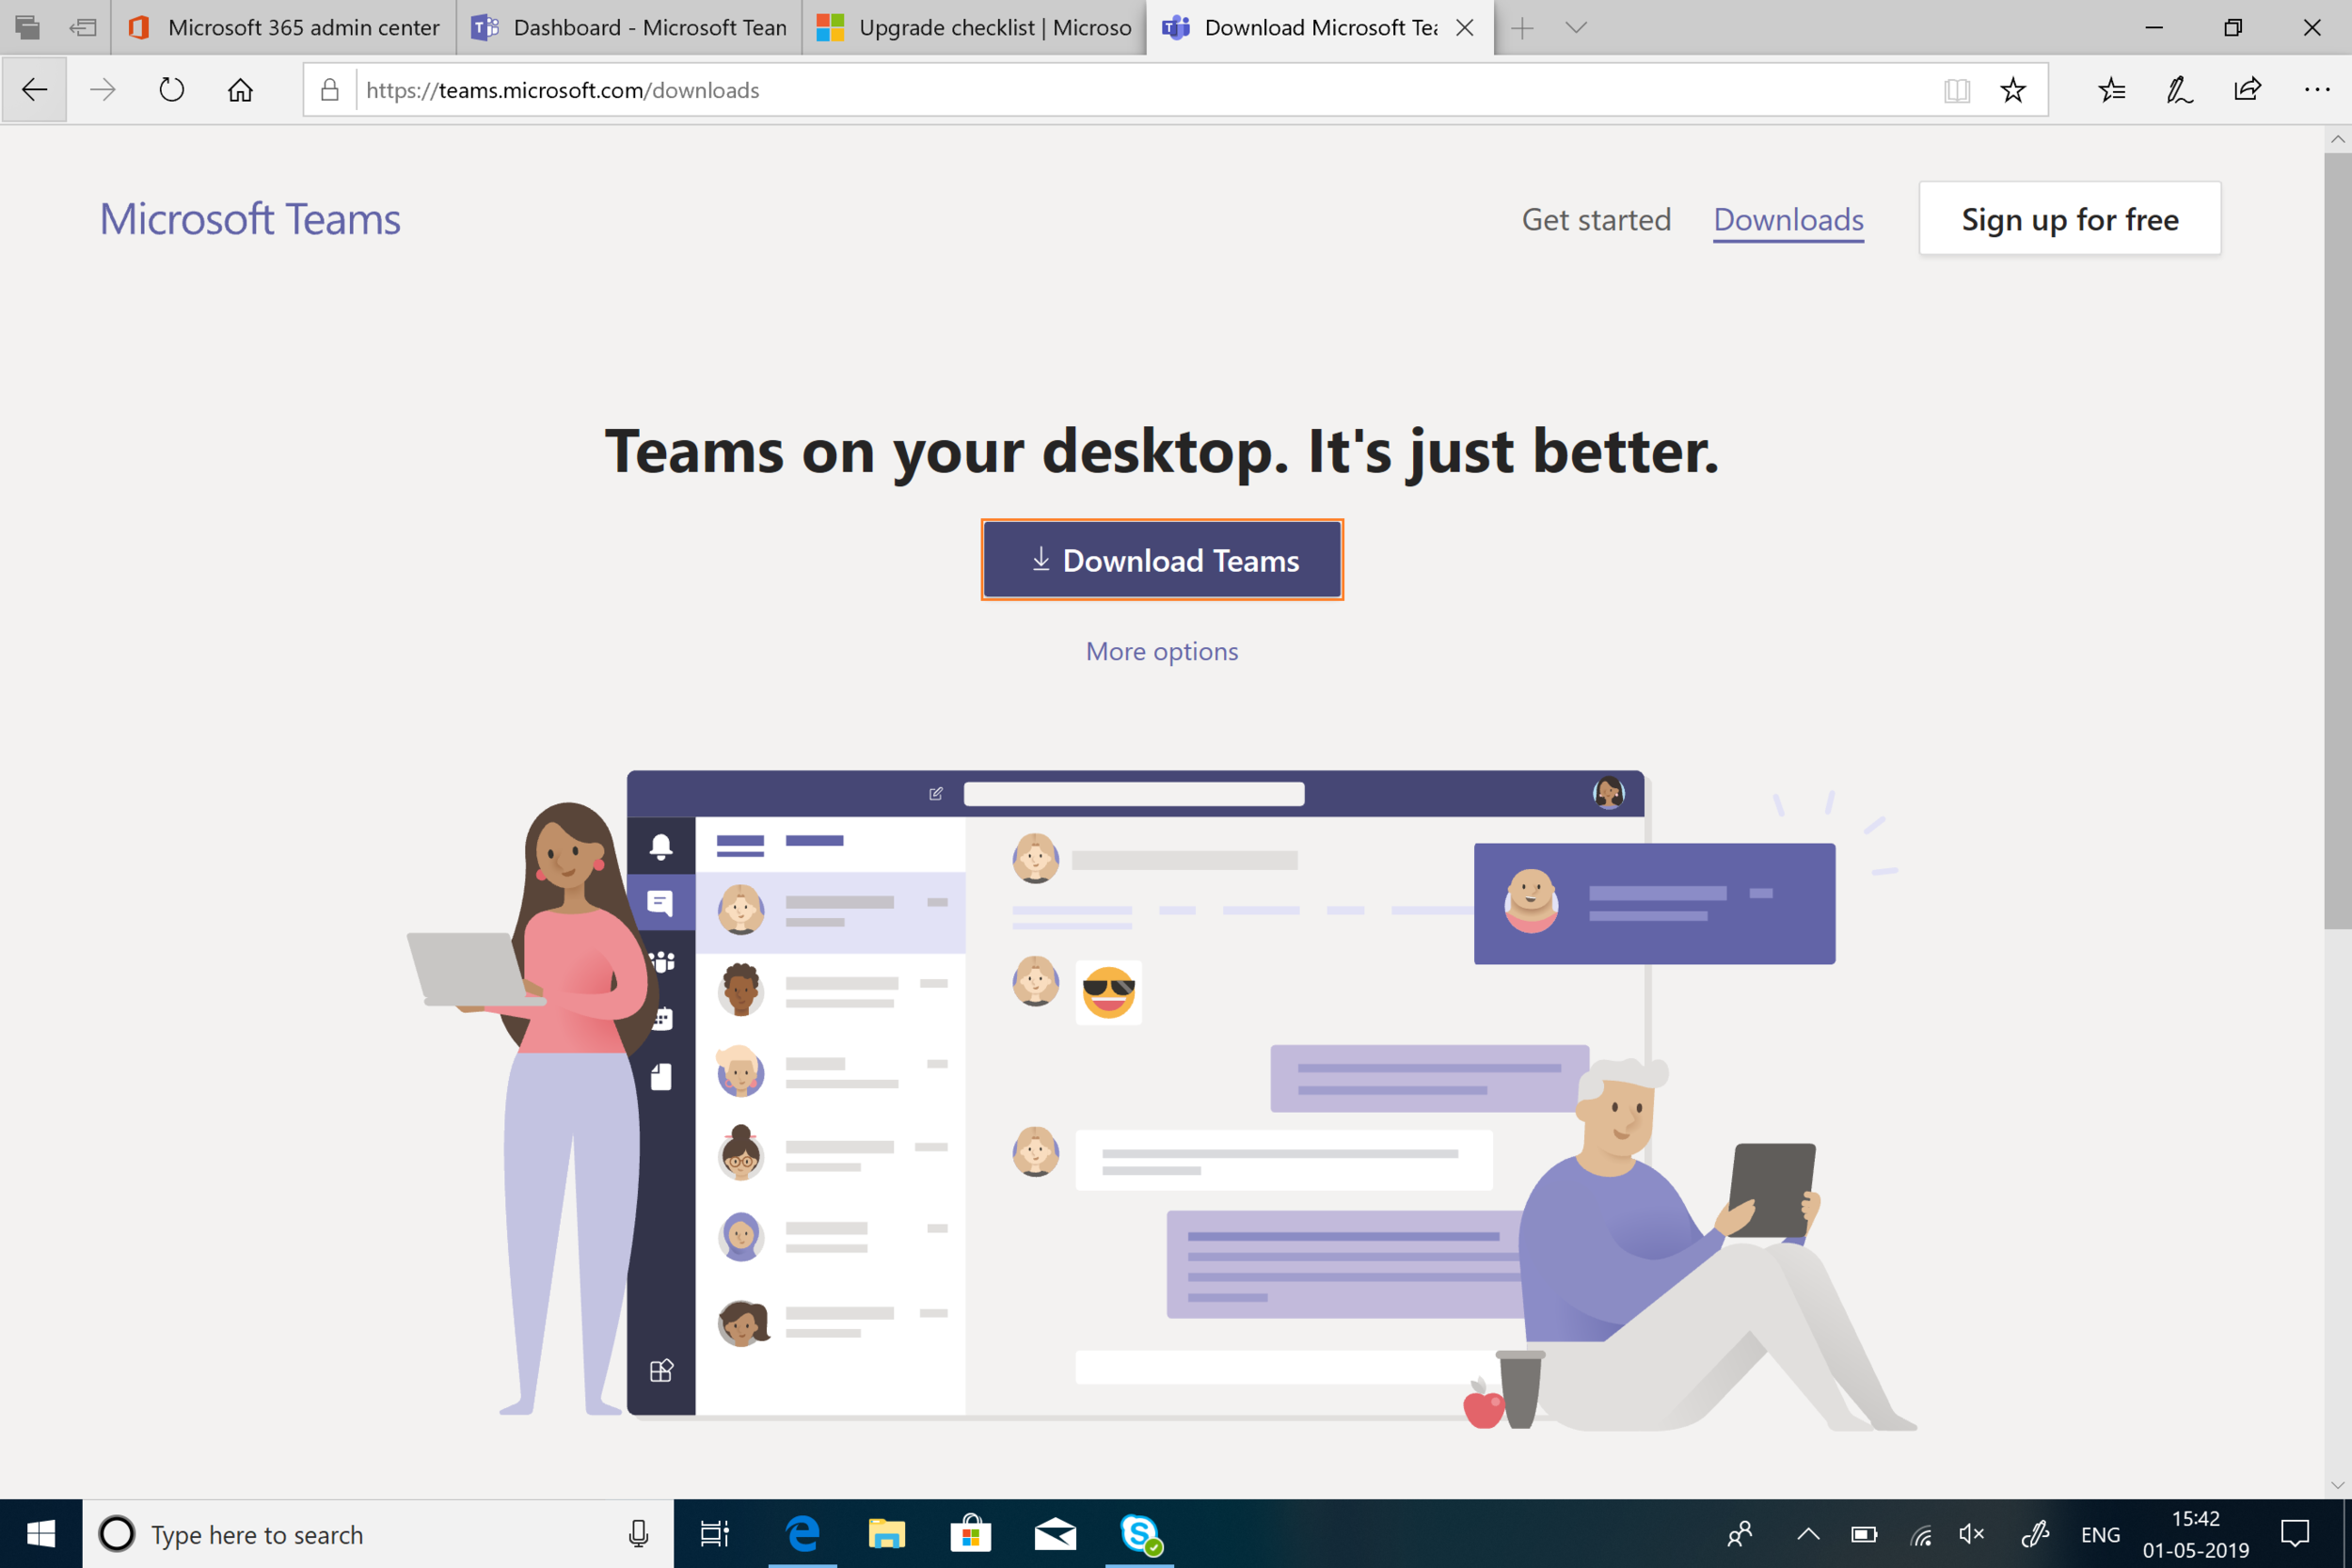Click the Cortana microphone icon

(x=638, y=1534)
